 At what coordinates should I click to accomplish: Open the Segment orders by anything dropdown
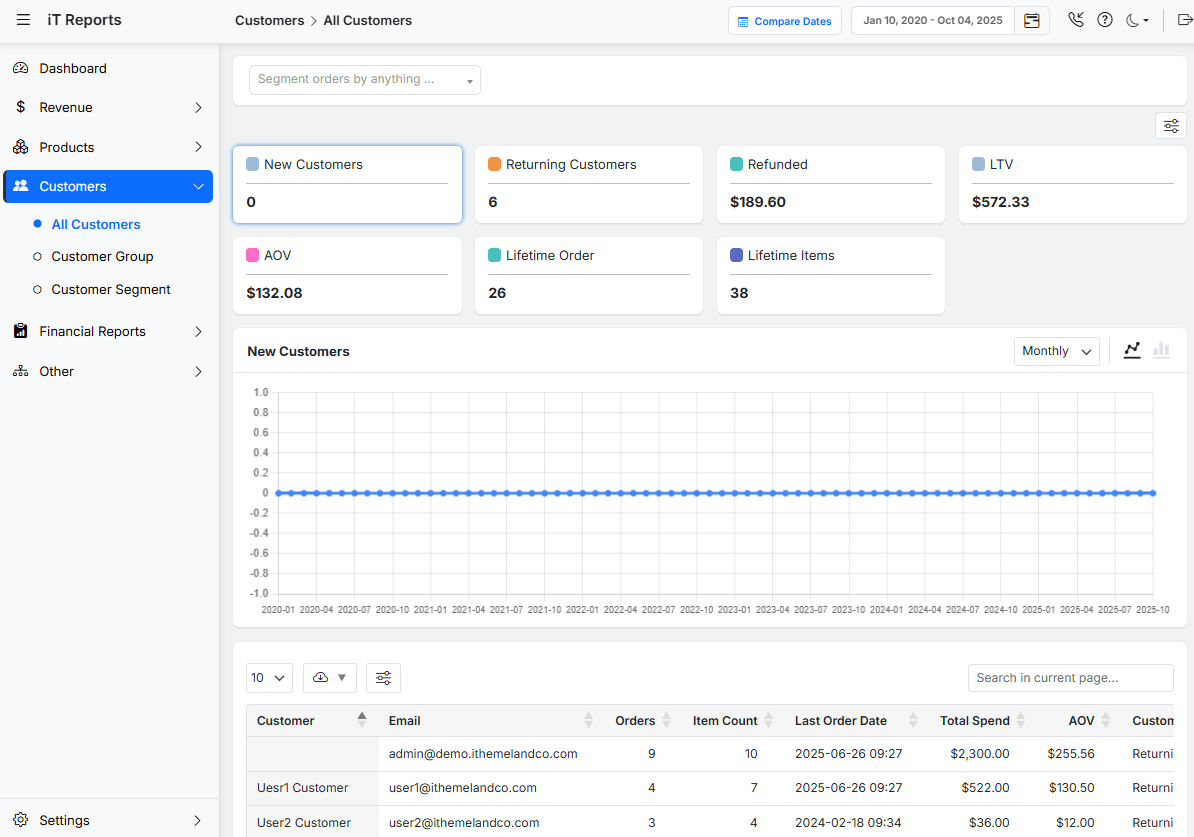click(364, 79)
